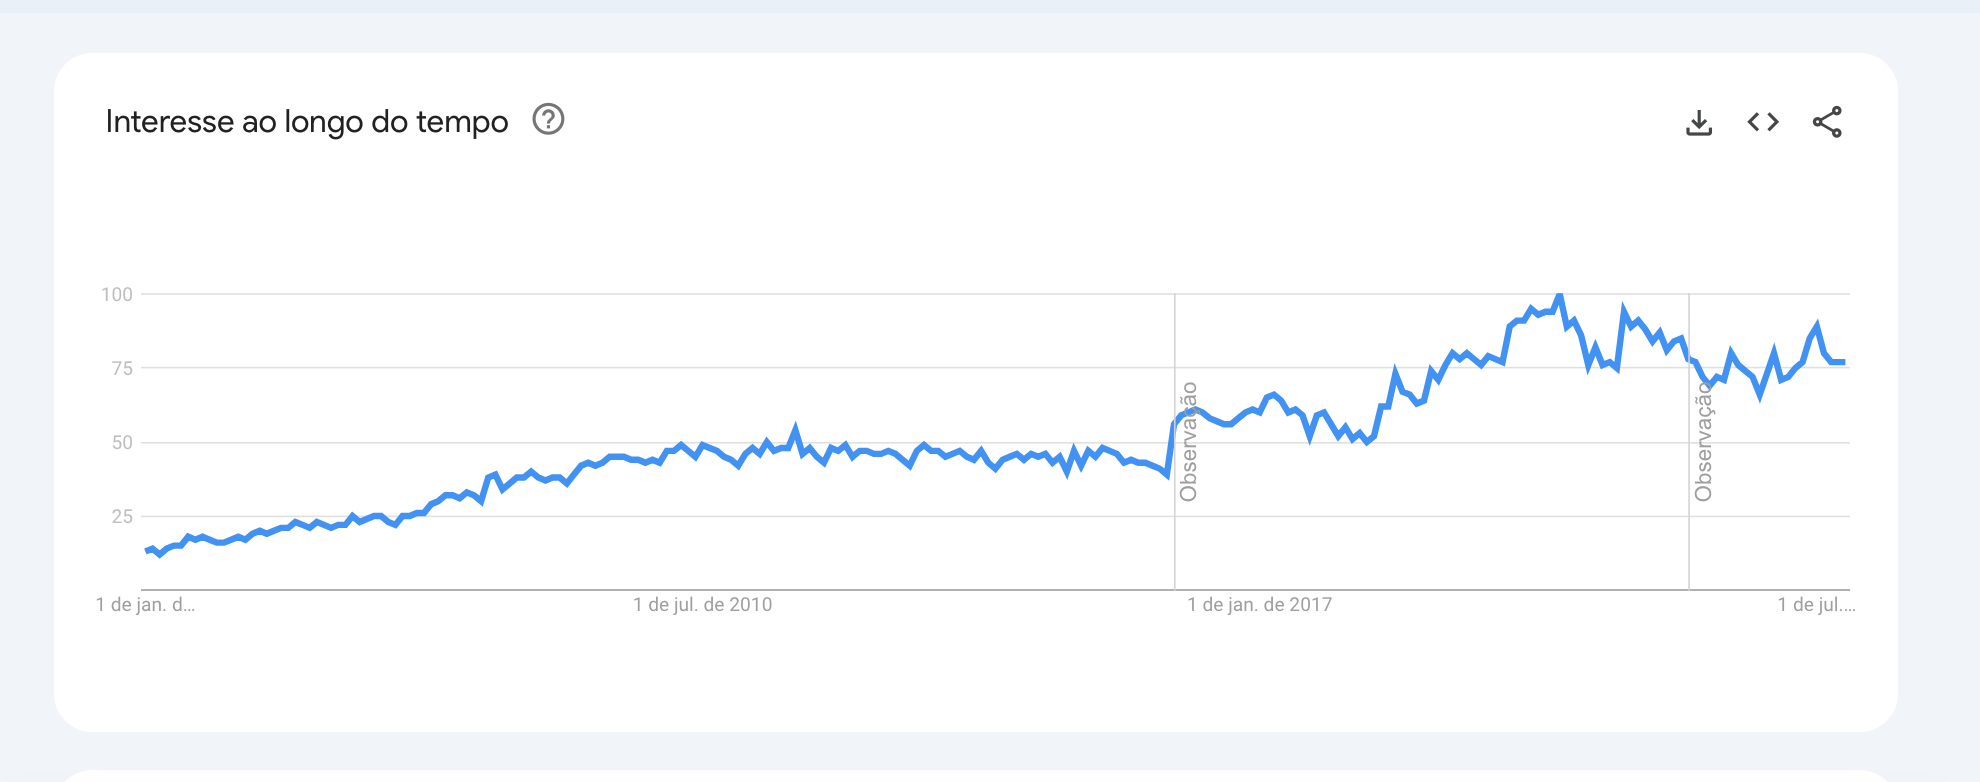Click the vertical Observação gridline before 2017

[1174, 440]
